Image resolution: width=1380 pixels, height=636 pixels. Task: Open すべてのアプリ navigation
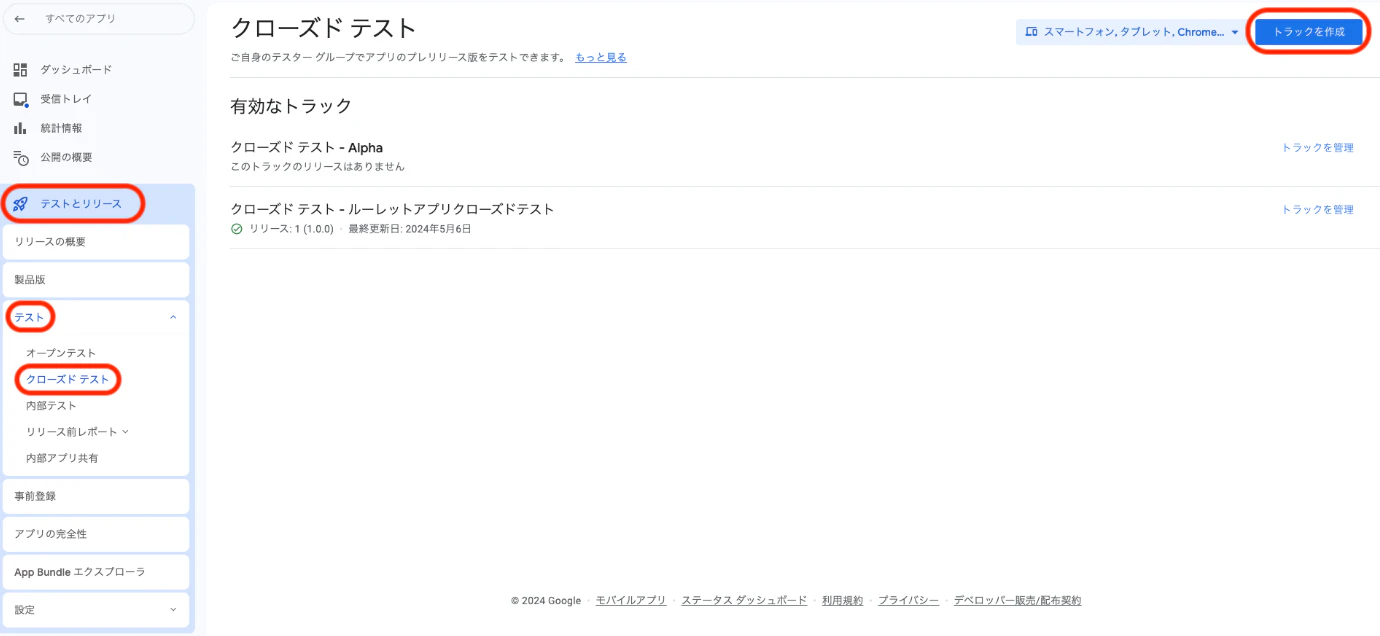(97, 19)
